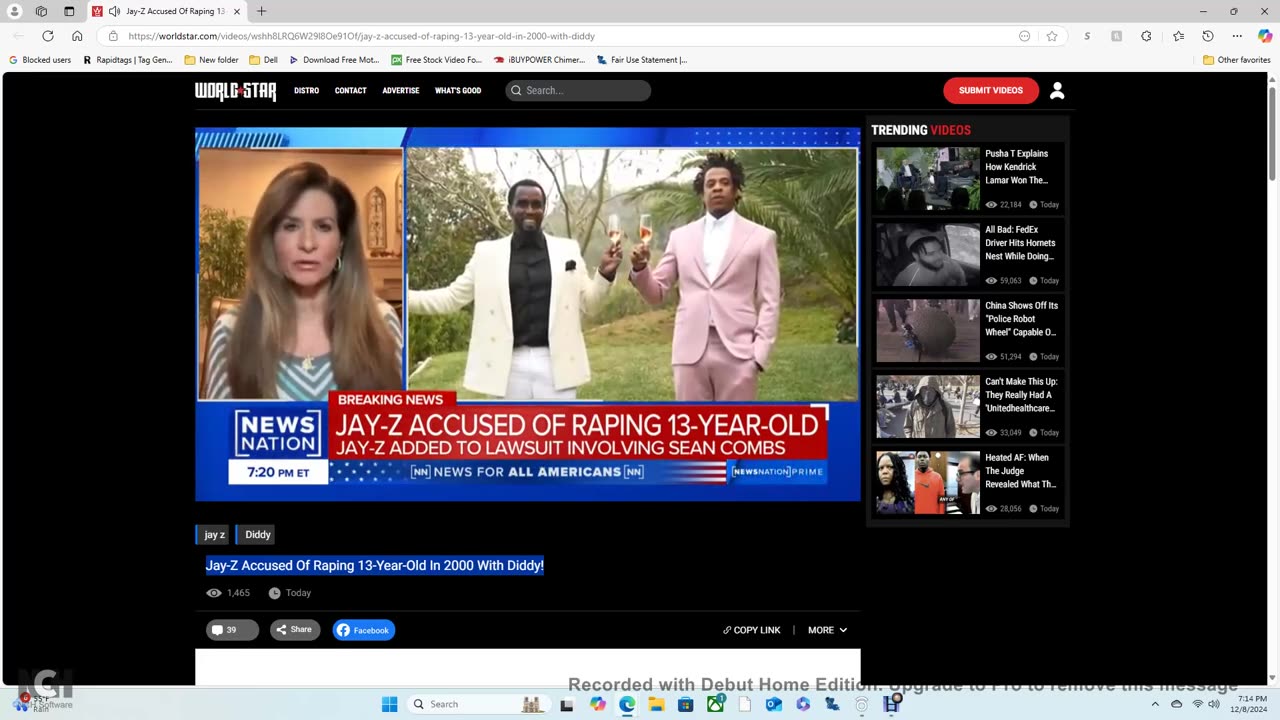This screenshot has width=1280, height=720.
Task: Toggle vertical tabs actions icon
Action: click(69, 11)
